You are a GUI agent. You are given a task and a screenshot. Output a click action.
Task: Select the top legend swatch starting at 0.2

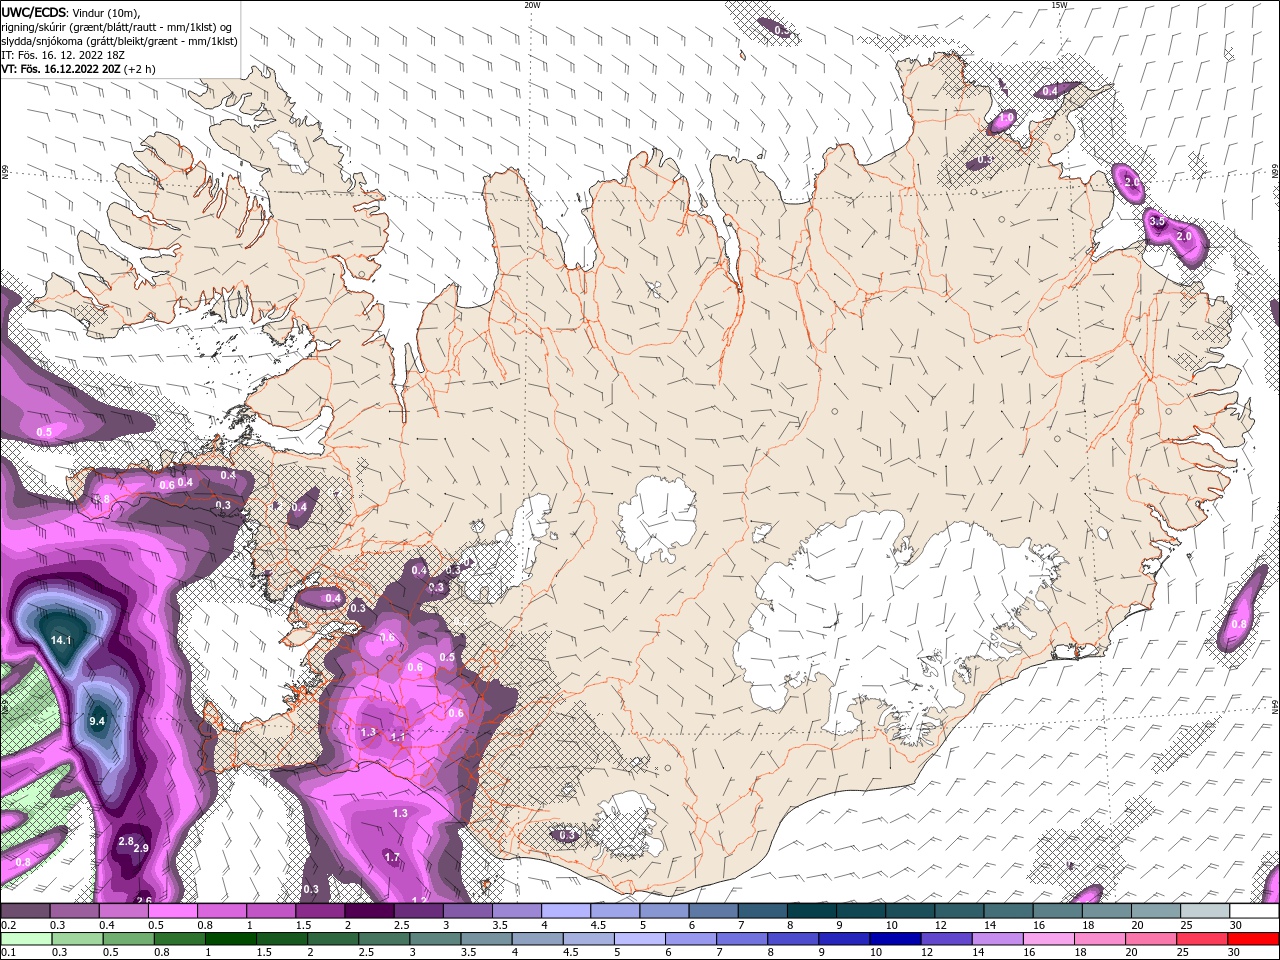[x=25, y=911]
